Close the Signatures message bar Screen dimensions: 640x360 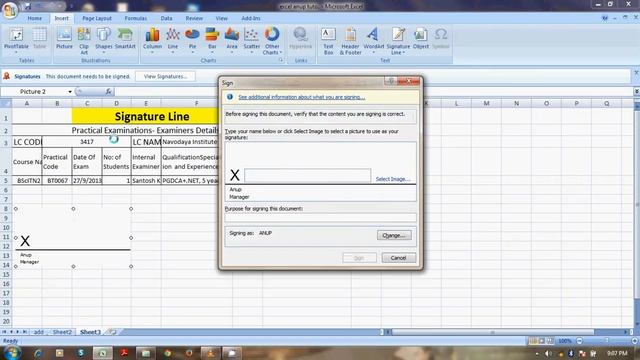click(636, 73)
